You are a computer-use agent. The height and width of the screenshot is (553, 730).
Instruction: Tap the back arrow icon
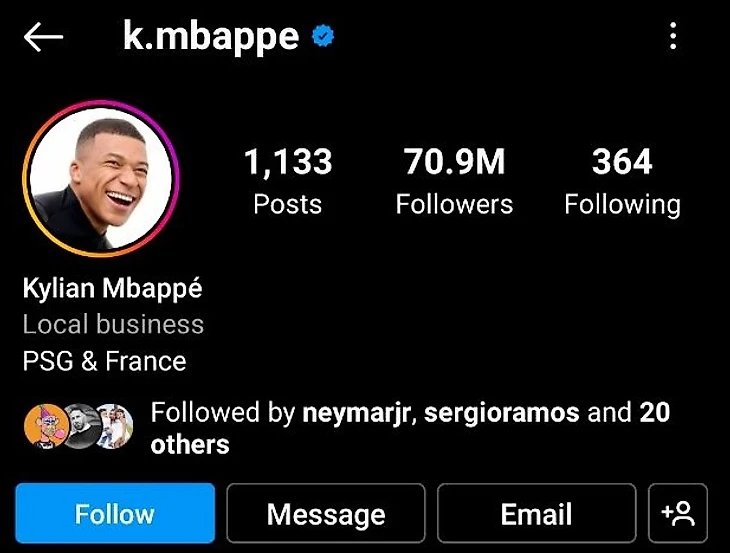coord(43,37)
